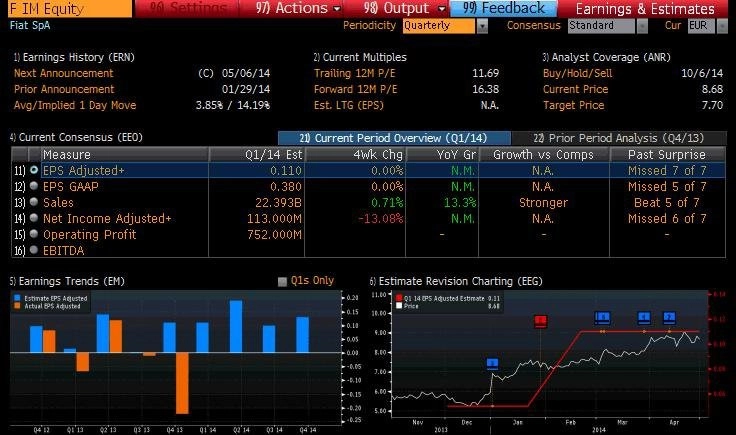
Task: Open the Current Multiples section link
Action: point(360,57)
